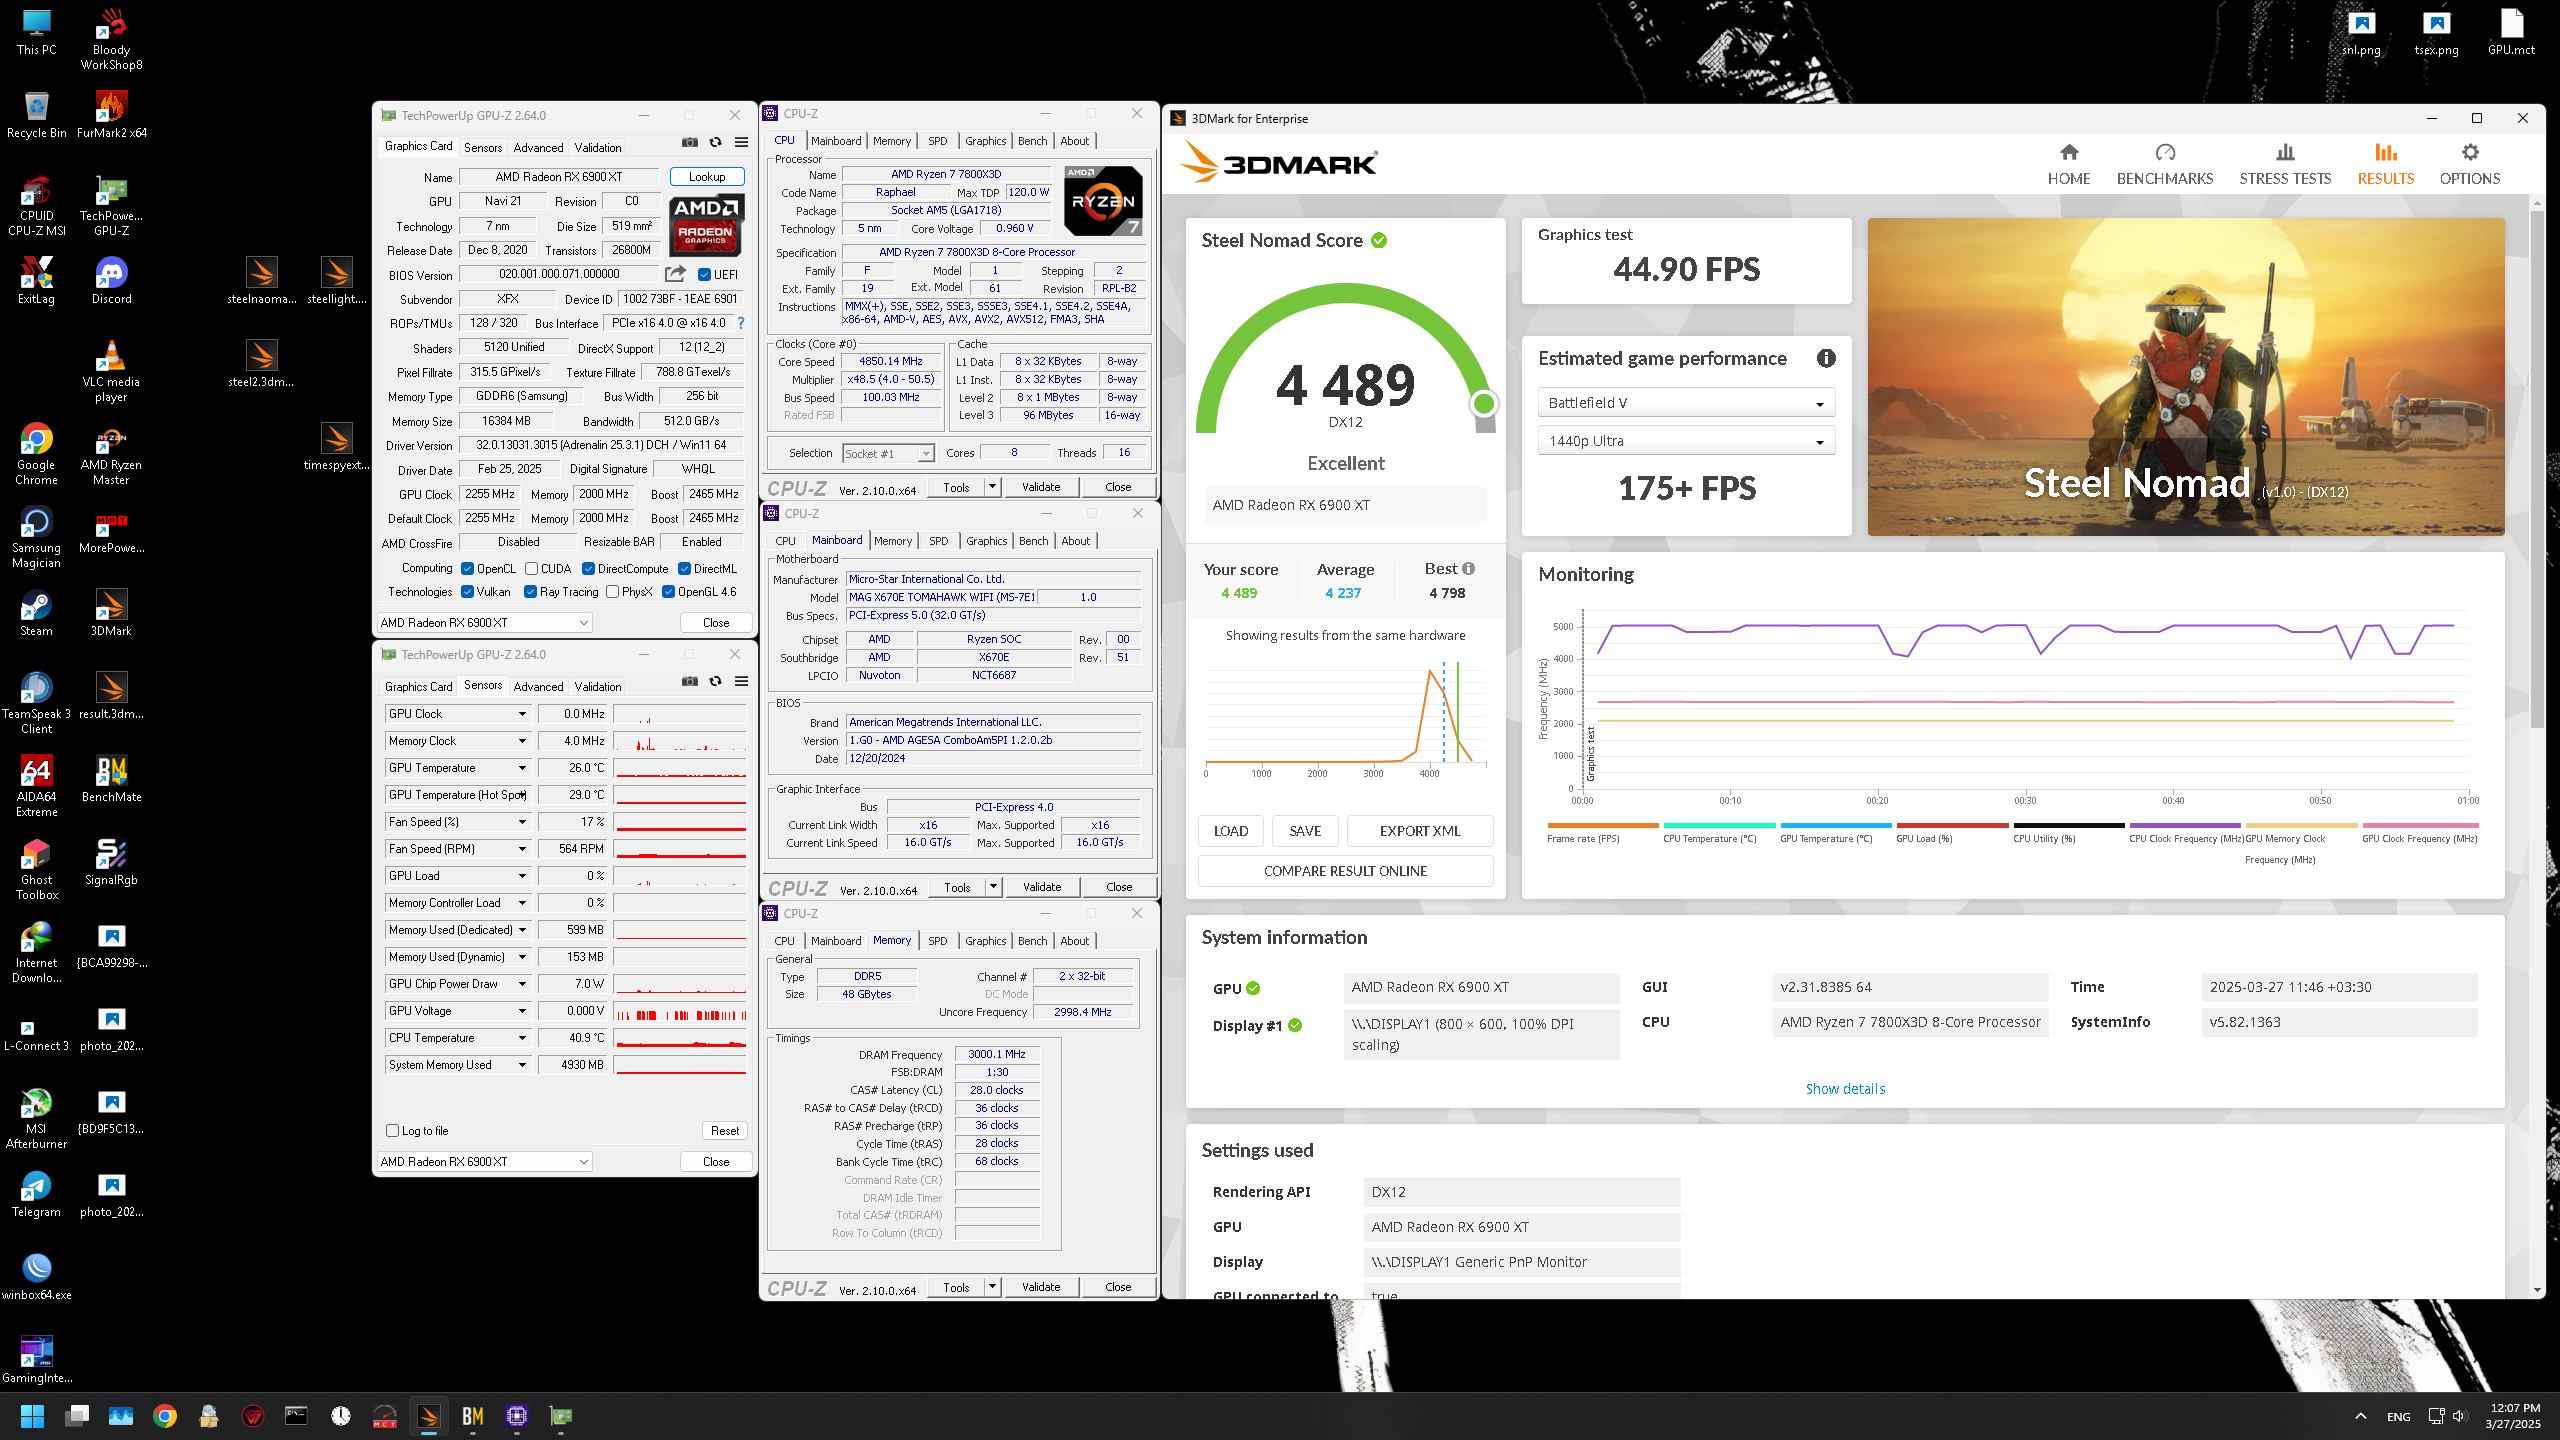Image resolution: width=2560 pixels, height=1440 pixels.
Task: Open the 3DMark BENCHMARKS section
Action: [2164, 164]
